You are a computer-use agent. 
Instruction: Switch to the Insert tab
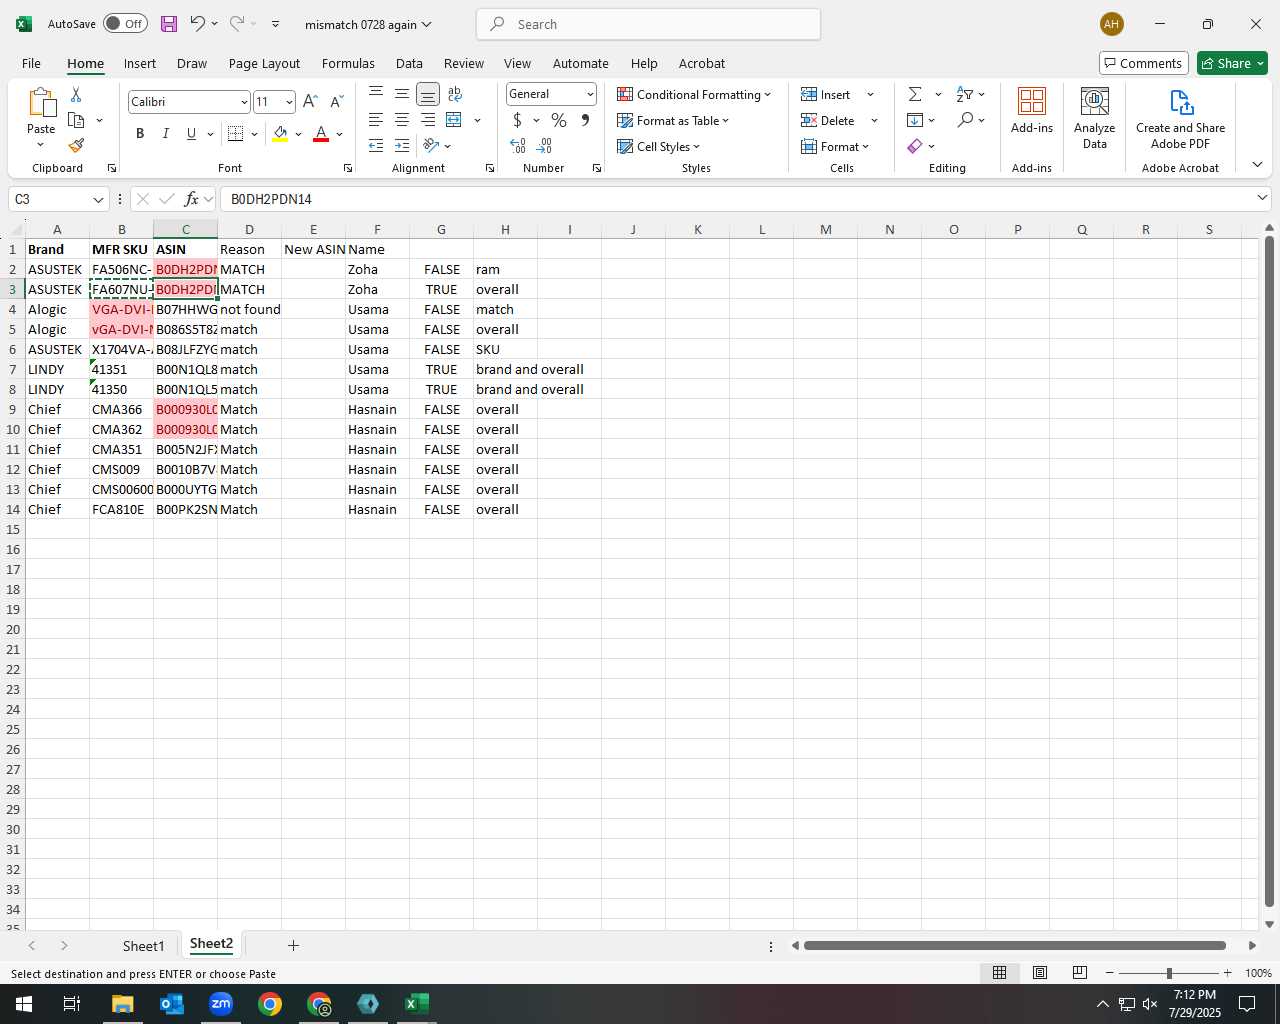[x=140, y=63]
